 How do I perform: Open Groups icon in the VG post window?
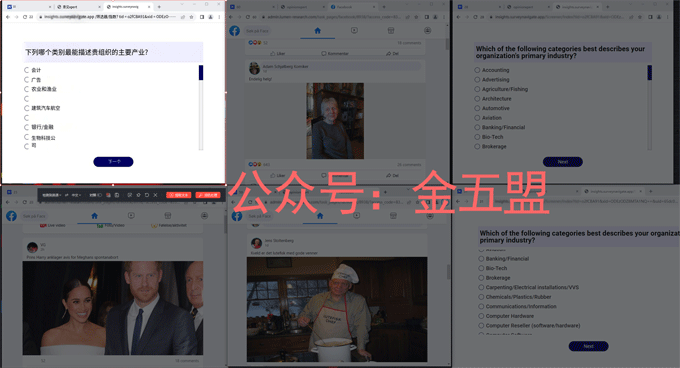(x=204, y=215)
